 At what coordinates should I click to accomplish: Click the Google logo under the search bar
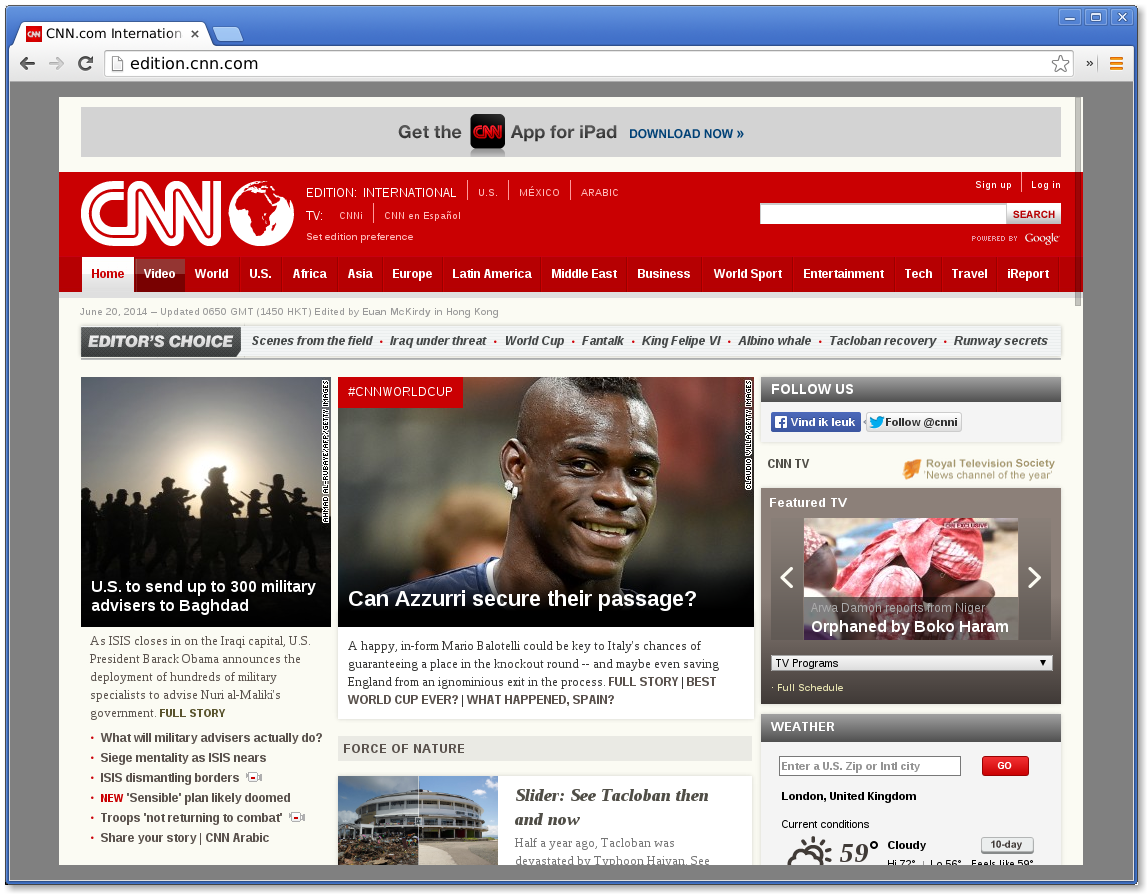coord(1043,239)
